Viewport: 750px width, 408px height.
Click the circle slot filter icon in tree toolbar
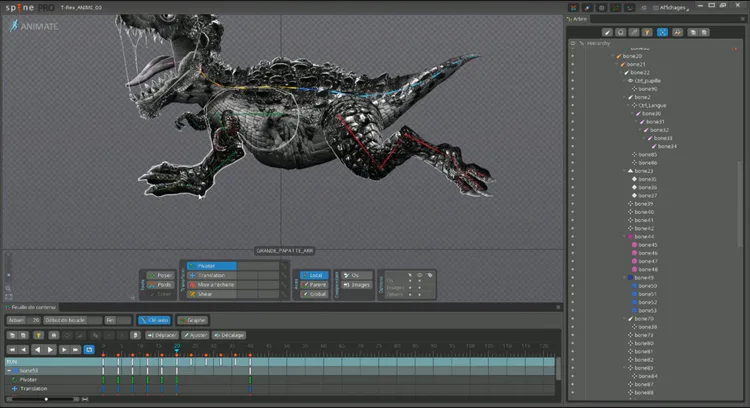pos(620,32)
